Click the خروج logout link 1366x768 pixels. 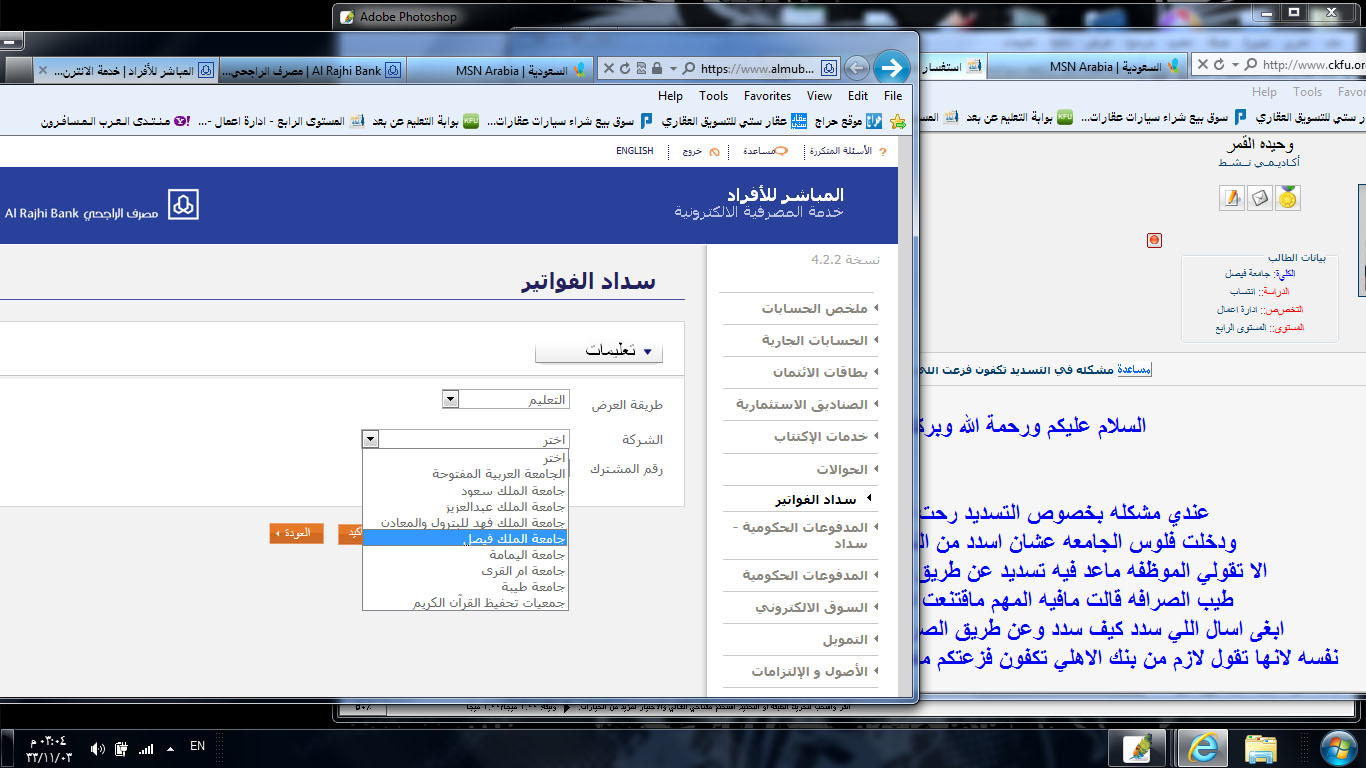(699, 151)
